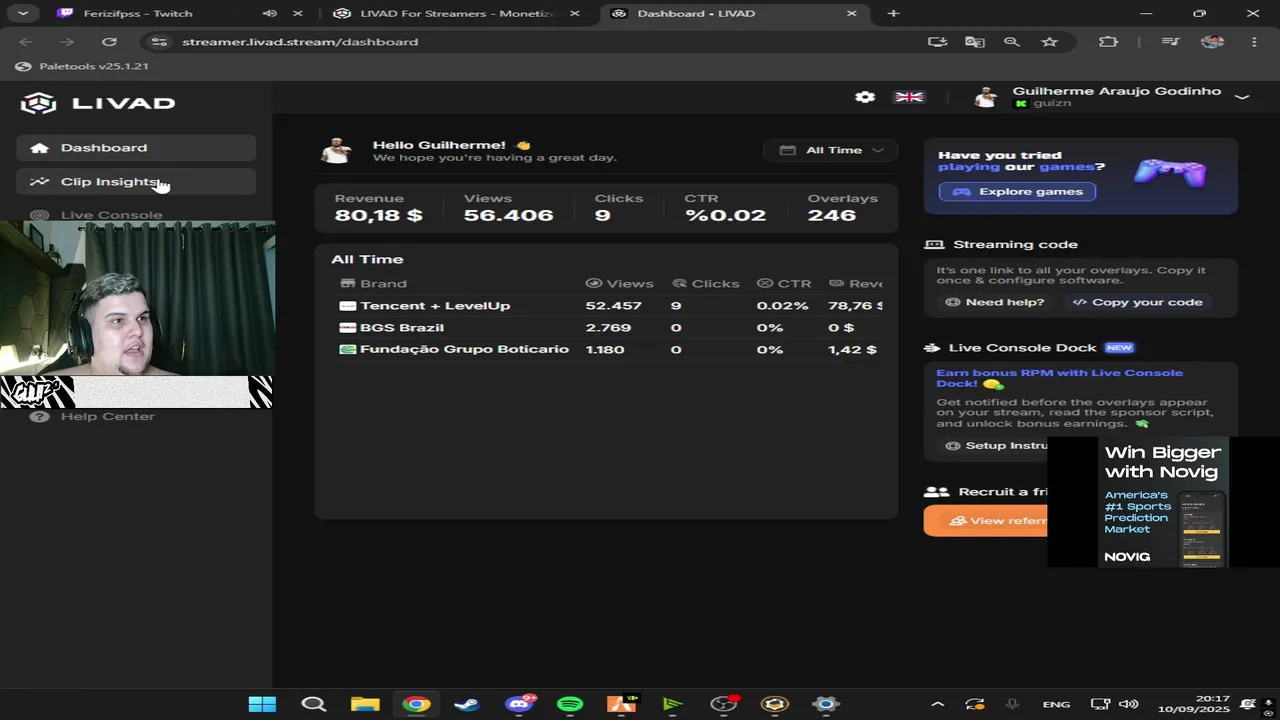
Task: Click the address bar URL
Action: [300, 42]
